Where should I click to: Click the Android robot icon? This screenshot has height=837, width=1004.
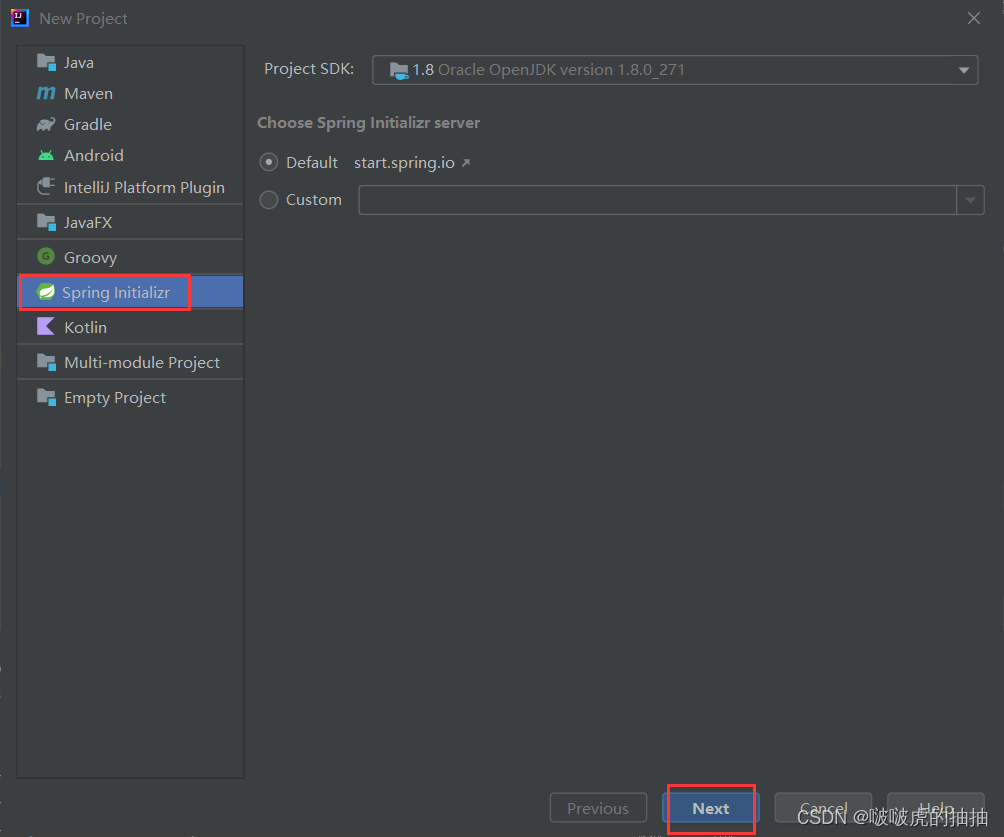tap(46, 156)
